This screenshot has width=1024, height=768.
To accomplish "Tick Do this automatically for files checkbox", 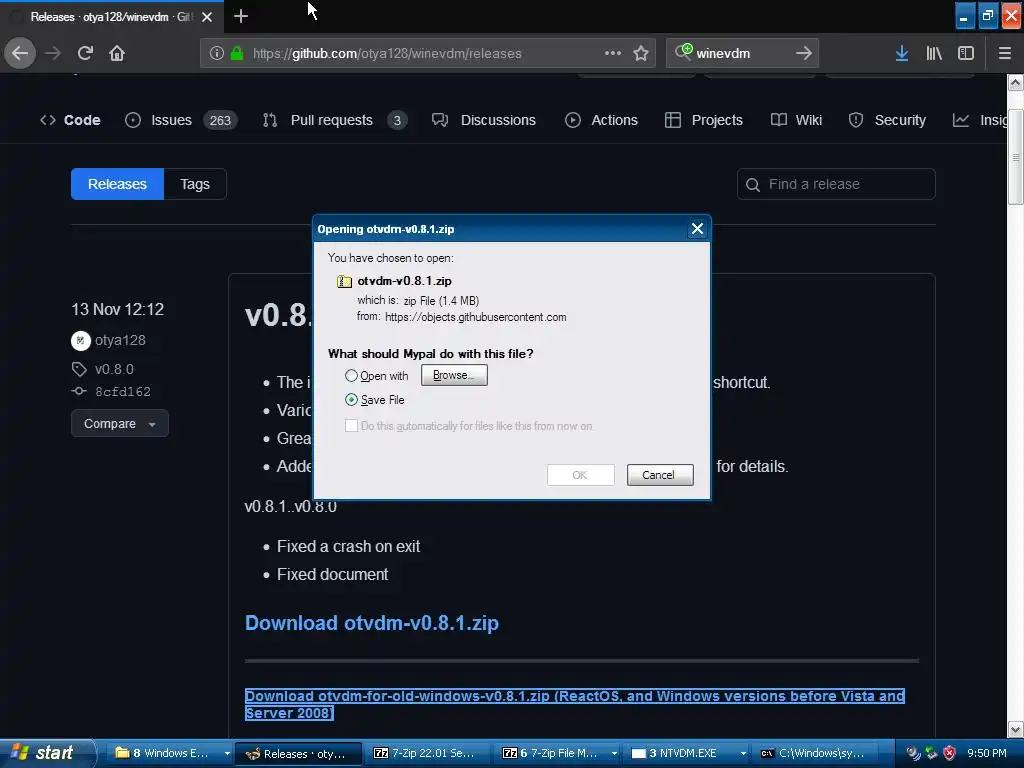I will [x=351, y=426].
